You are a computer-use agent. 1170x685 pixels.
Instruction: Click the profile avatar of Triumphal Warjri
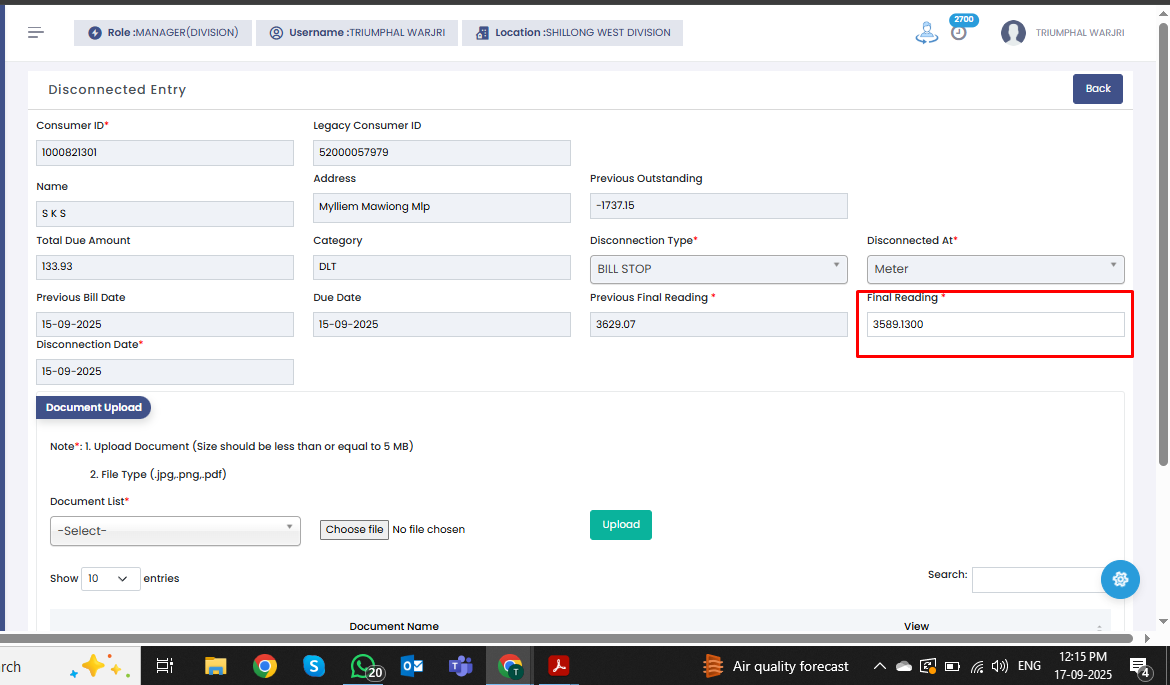coord(1013,33)
